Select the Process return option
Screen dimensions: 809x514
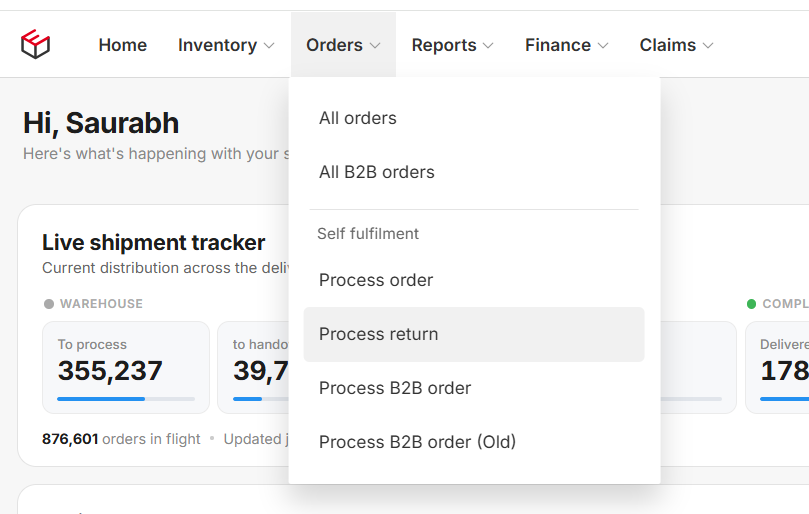click(474, 334)
